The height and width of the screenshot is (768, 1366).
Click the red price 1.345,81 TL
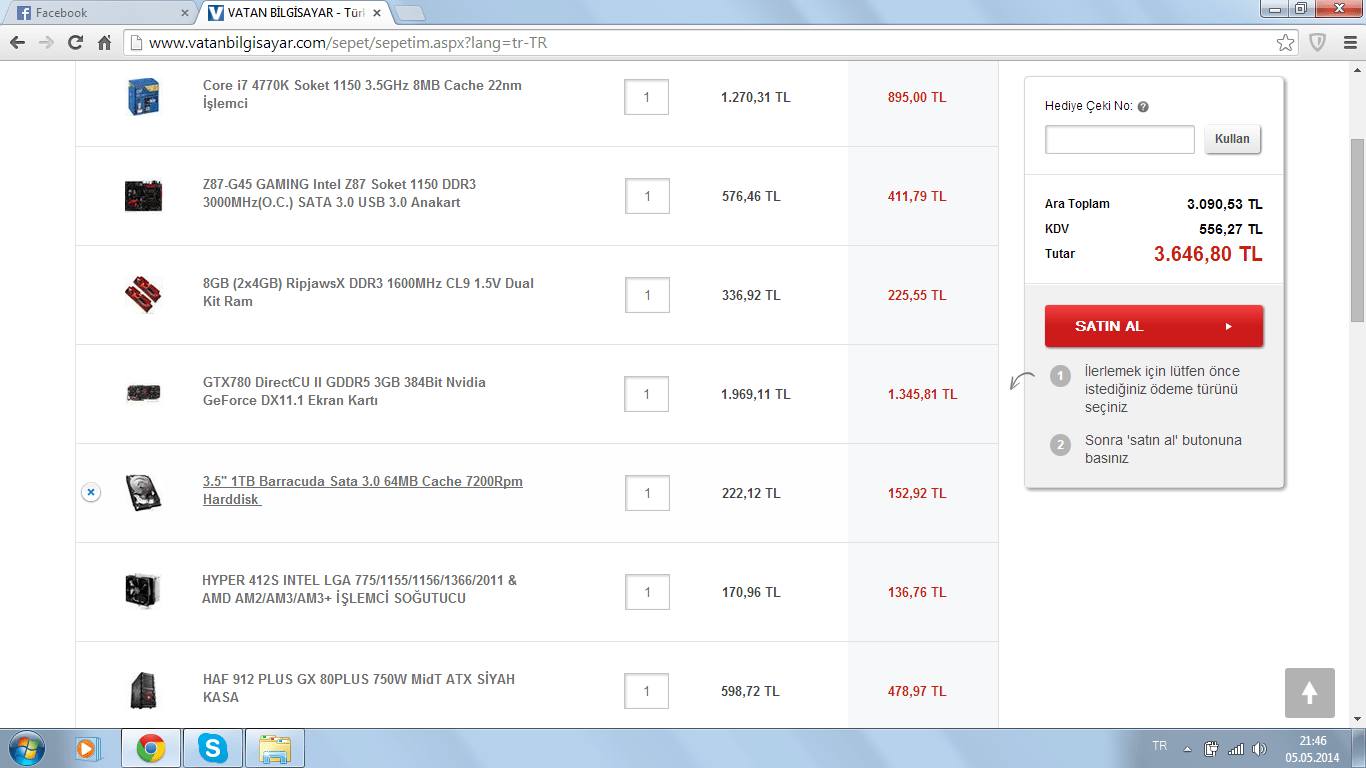[922, 394]
